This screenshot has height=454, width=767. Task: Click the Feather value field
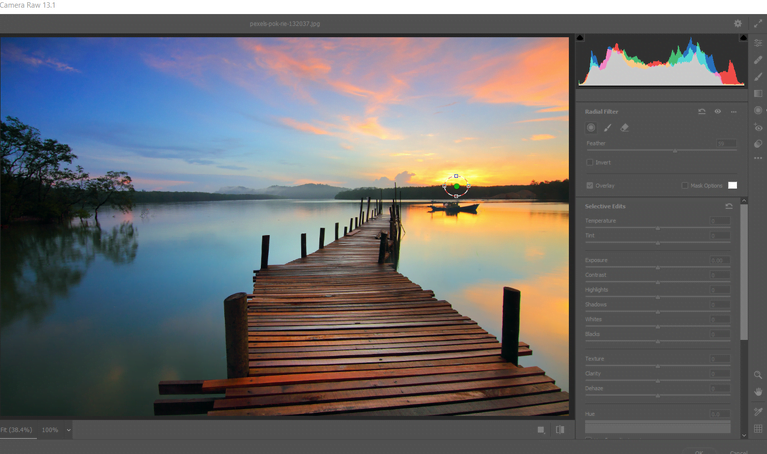pyautogui.click(x=726, y=143)
